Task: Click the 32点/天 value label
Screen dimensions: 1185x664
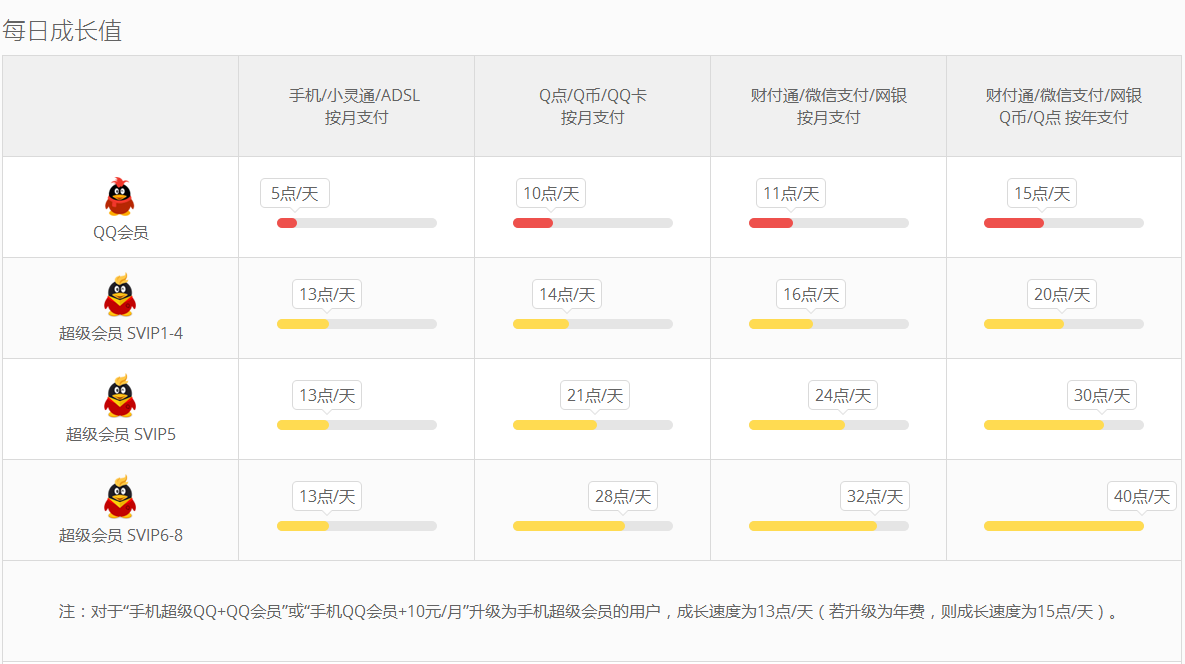Action: (875, 496)
